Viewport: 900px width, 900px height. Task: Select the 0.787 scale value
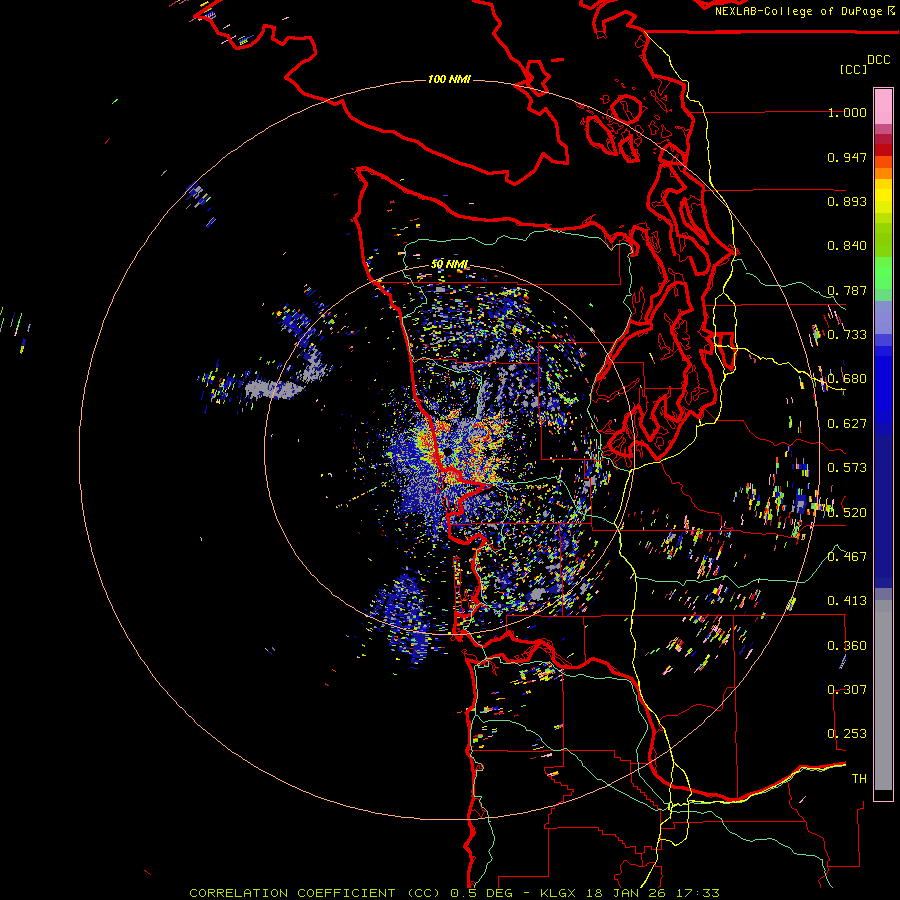pos(847,290)
